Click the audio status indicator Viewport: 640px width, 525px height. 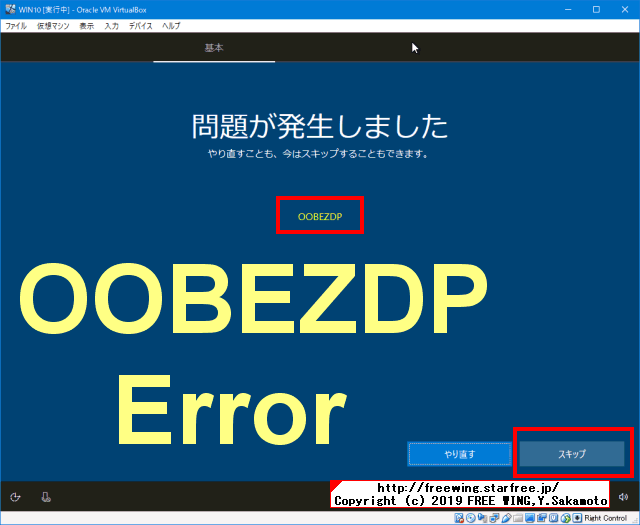pos(482,518)
